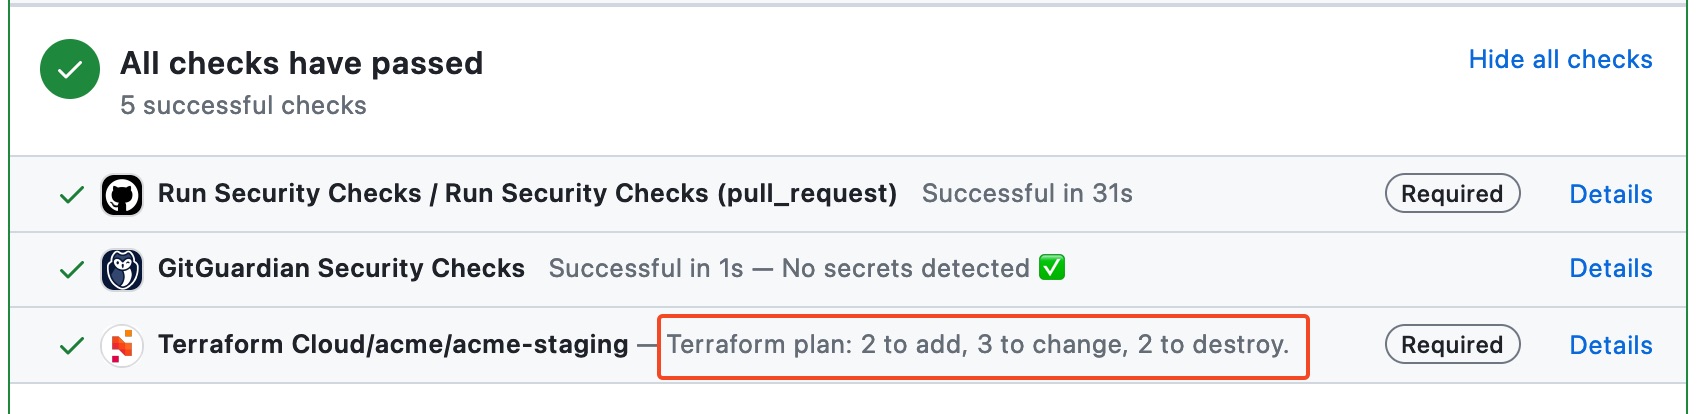The width and height of the screenshot is (1698, 414).
Task: Collapse the list with Hide all checks
Action: tap(1560, 60)
